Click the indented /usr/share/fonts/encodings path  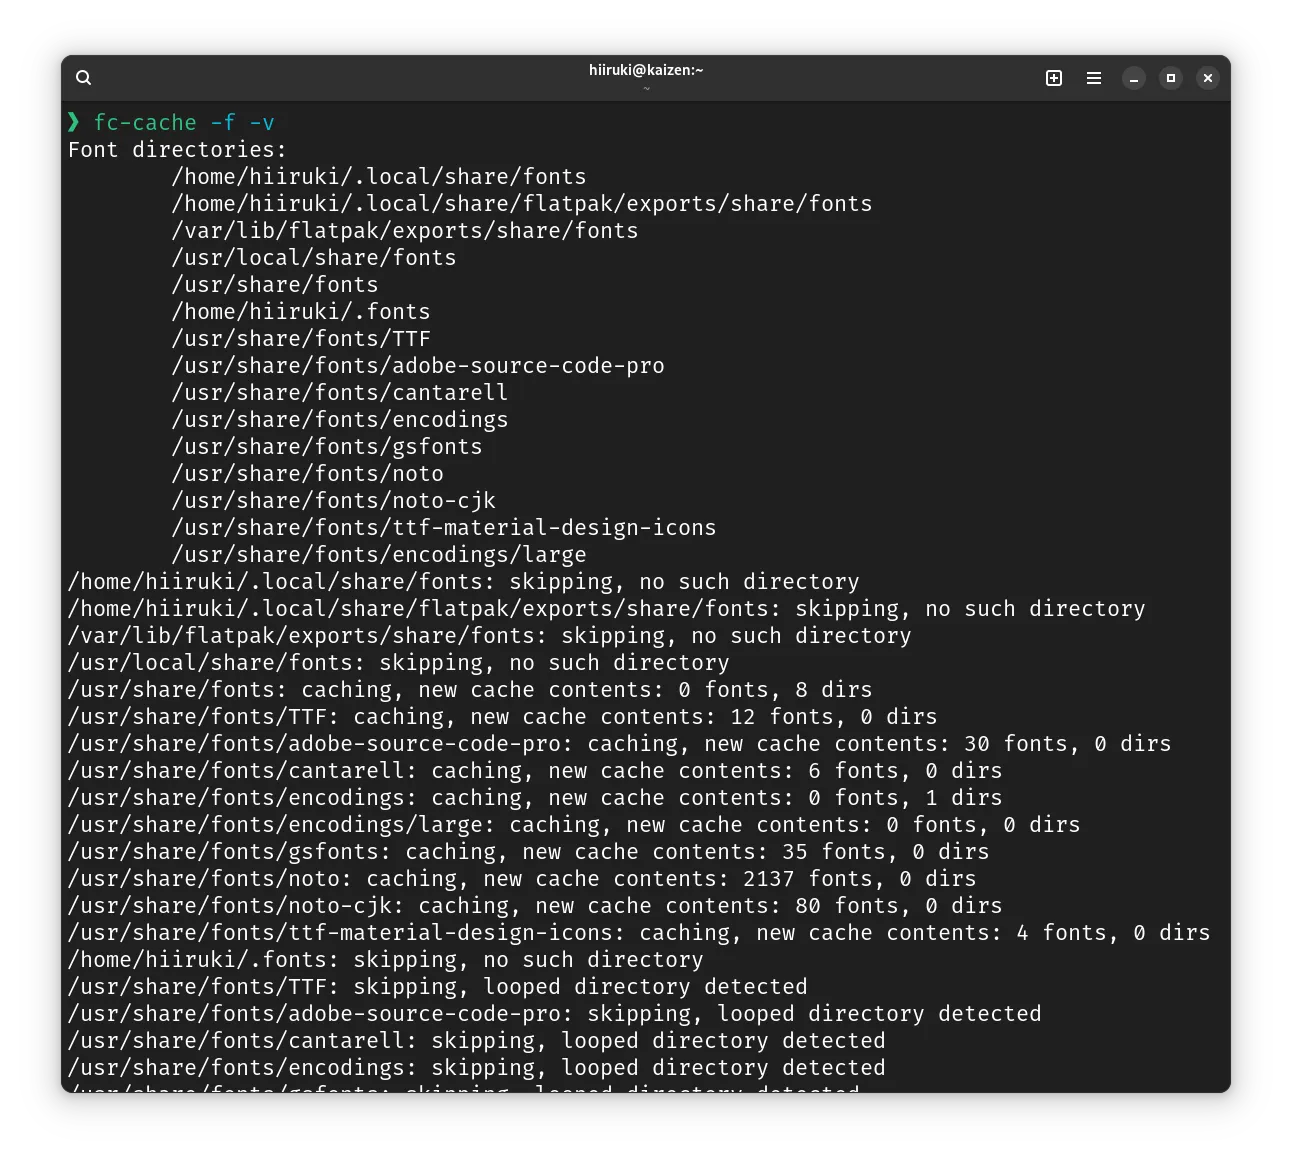point(340,420)
